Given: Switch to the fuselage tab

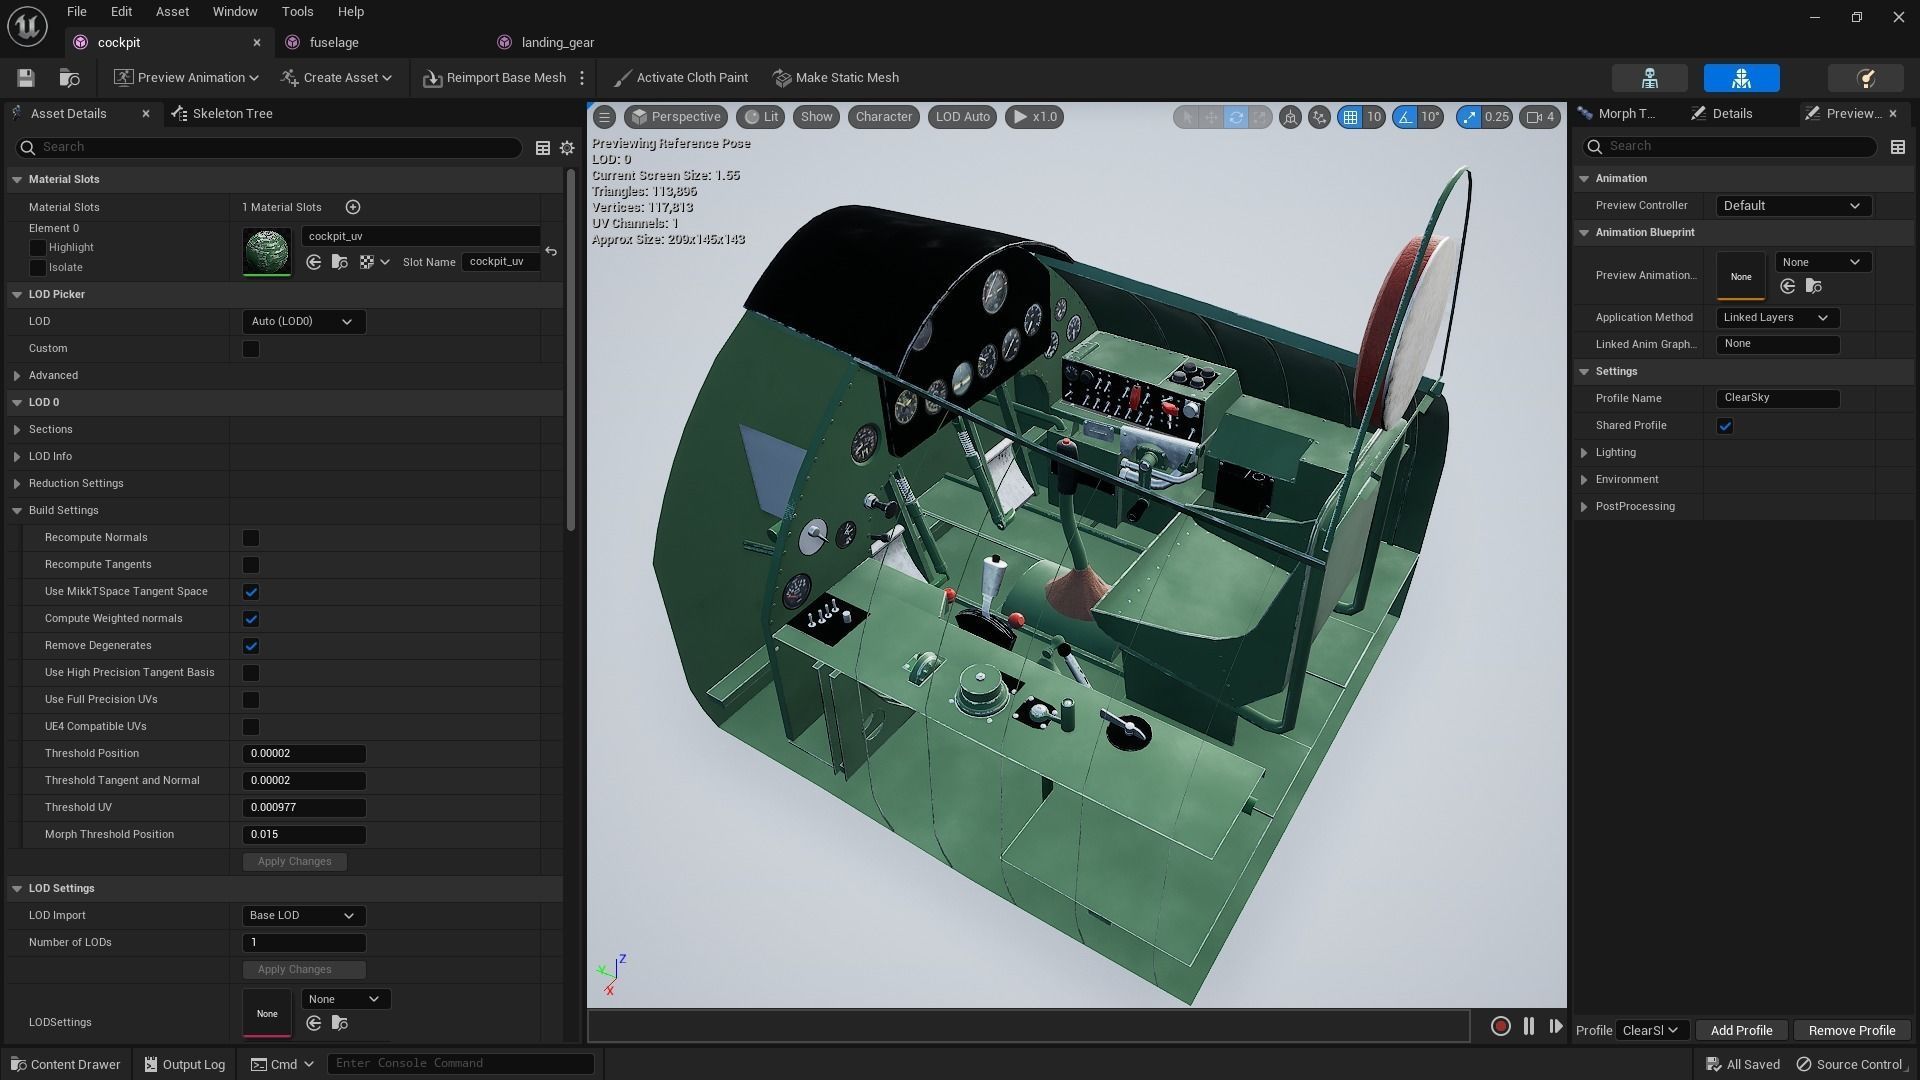Looking at the screenshot, I should [334, 42].
